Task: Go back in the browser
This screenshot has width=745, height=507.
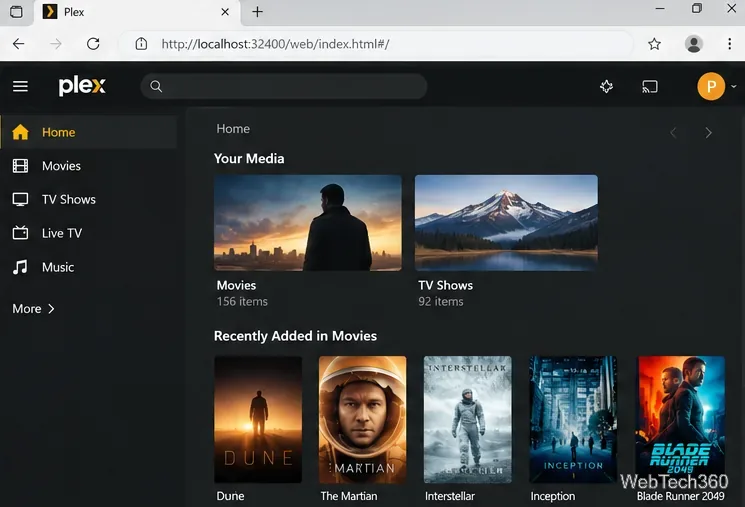Action: (x=19, y=44)
